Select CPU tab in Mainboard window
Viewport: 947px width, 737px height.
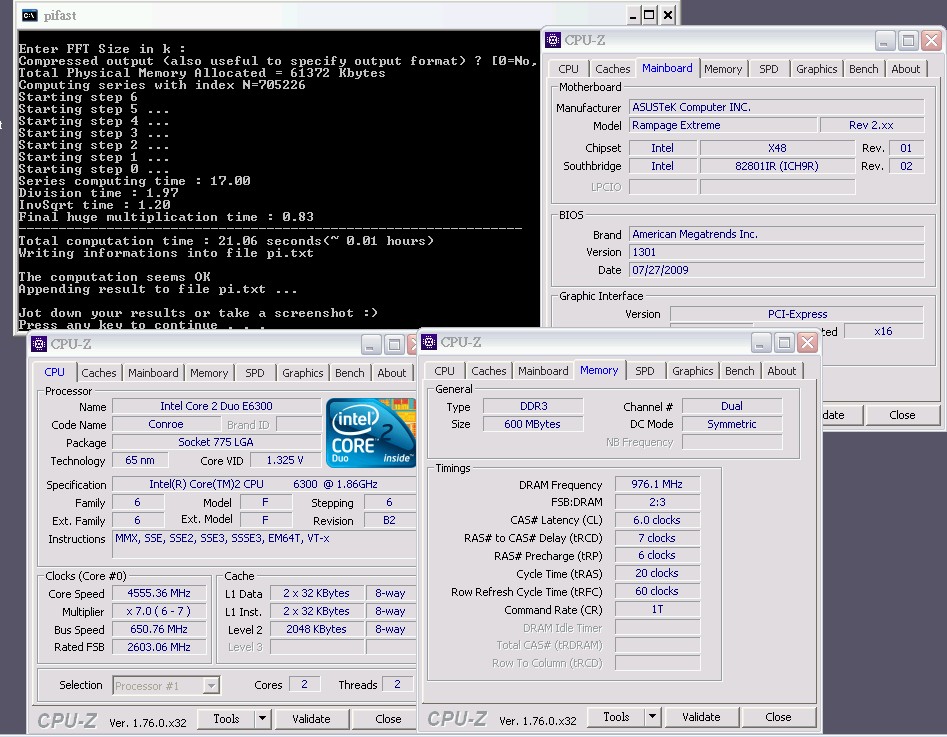[568, 69]
